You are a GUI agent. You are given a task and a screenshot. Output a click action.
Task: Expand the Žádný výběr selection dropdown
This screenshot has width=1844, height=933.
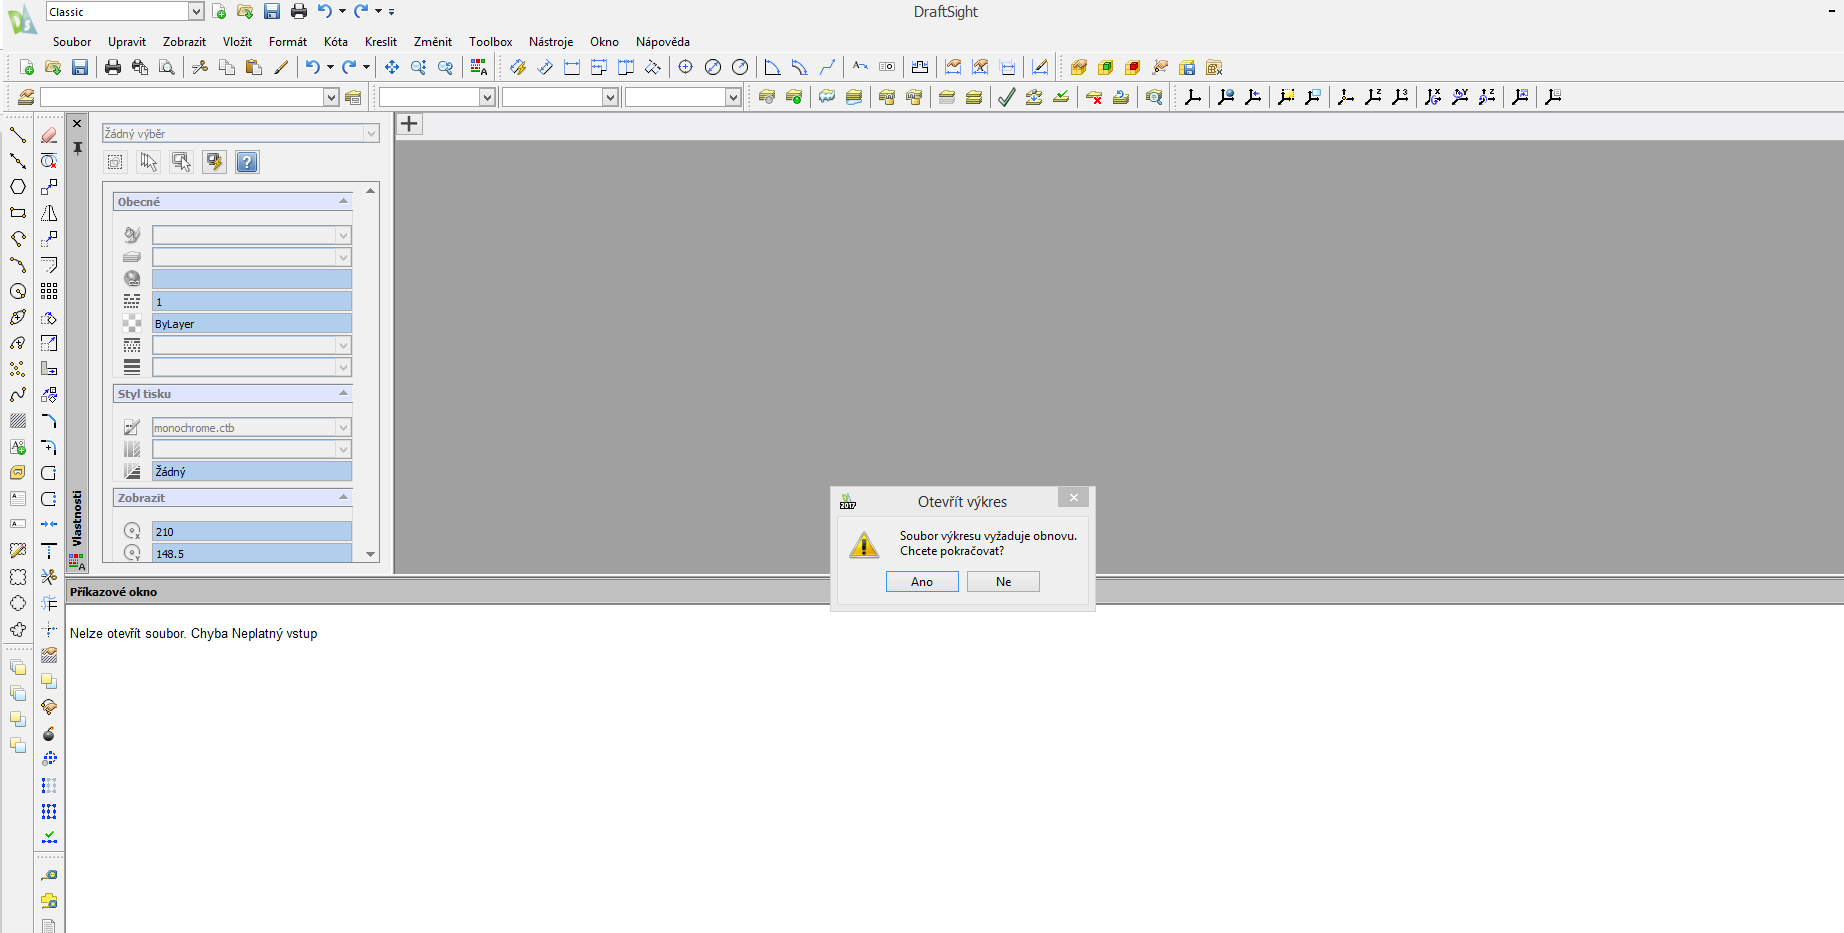pos(371,134)
